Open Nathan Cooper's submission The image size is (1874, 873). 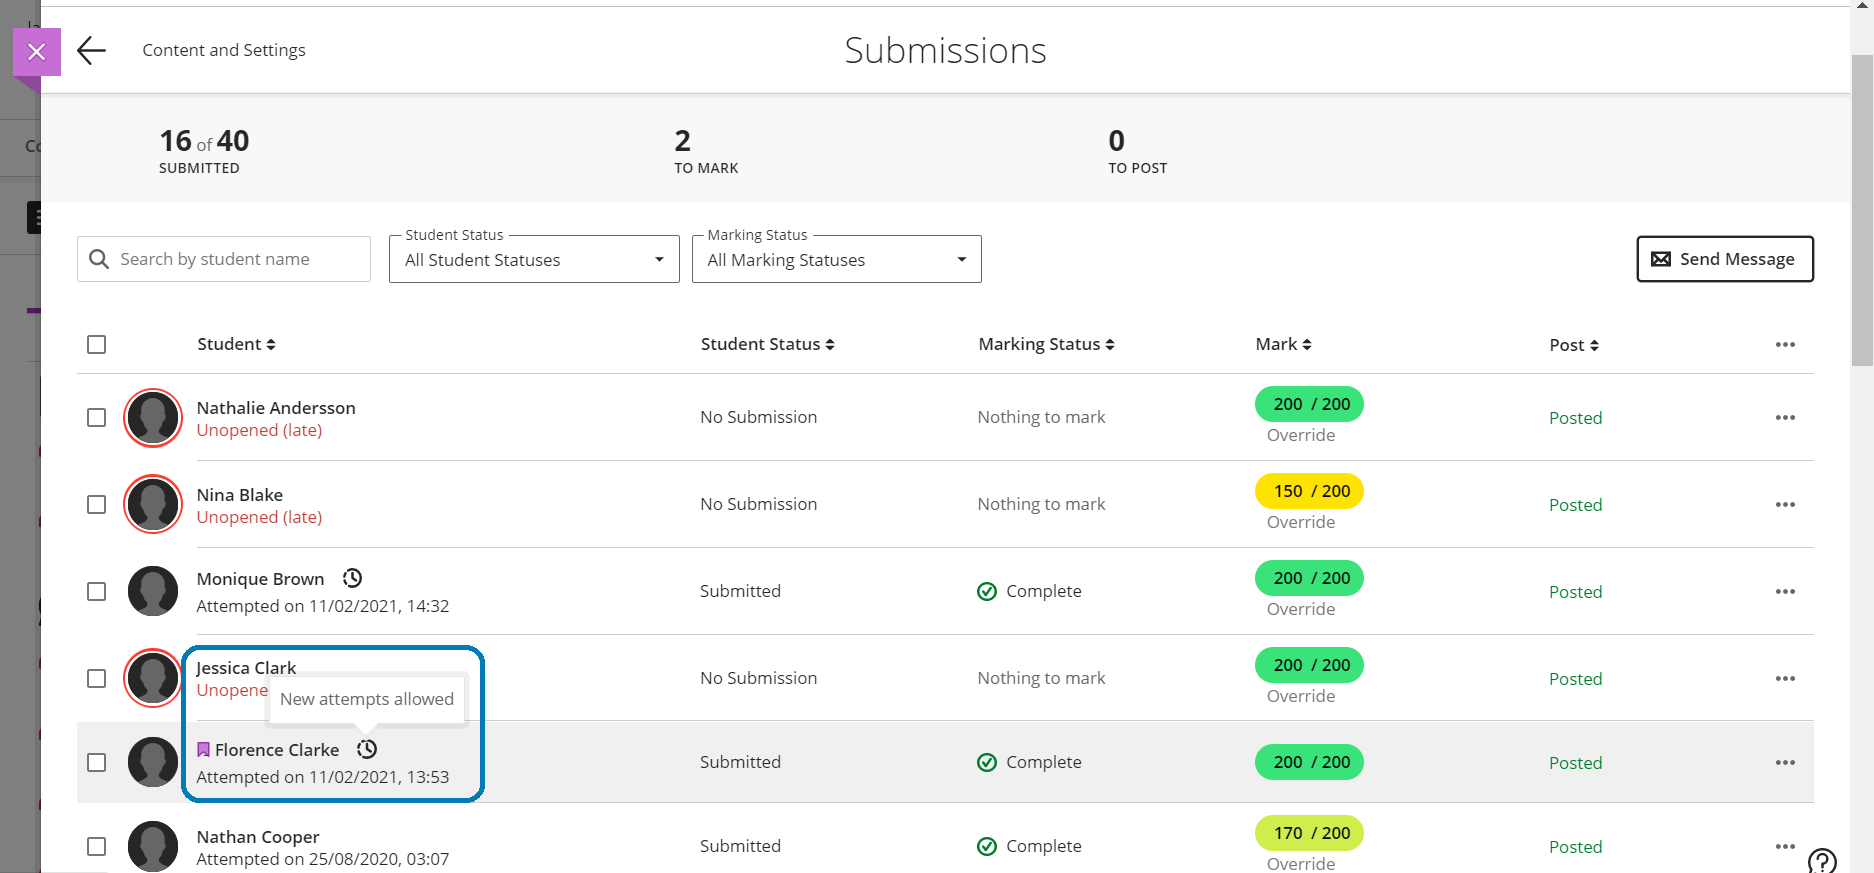[258, 837]
